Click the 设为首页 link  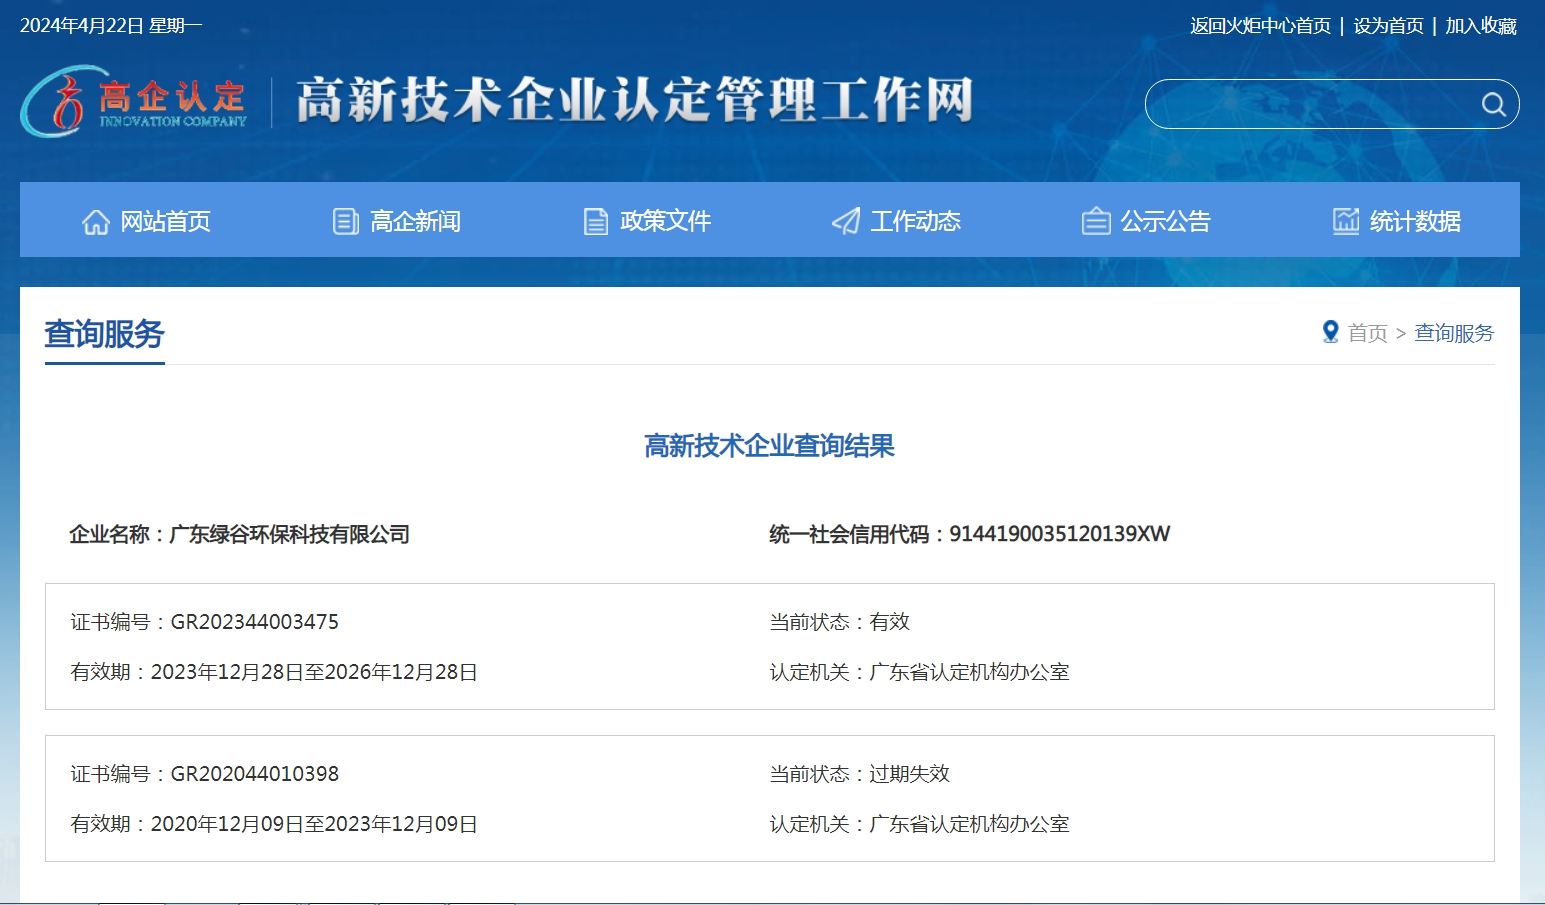click(1388, 26)
